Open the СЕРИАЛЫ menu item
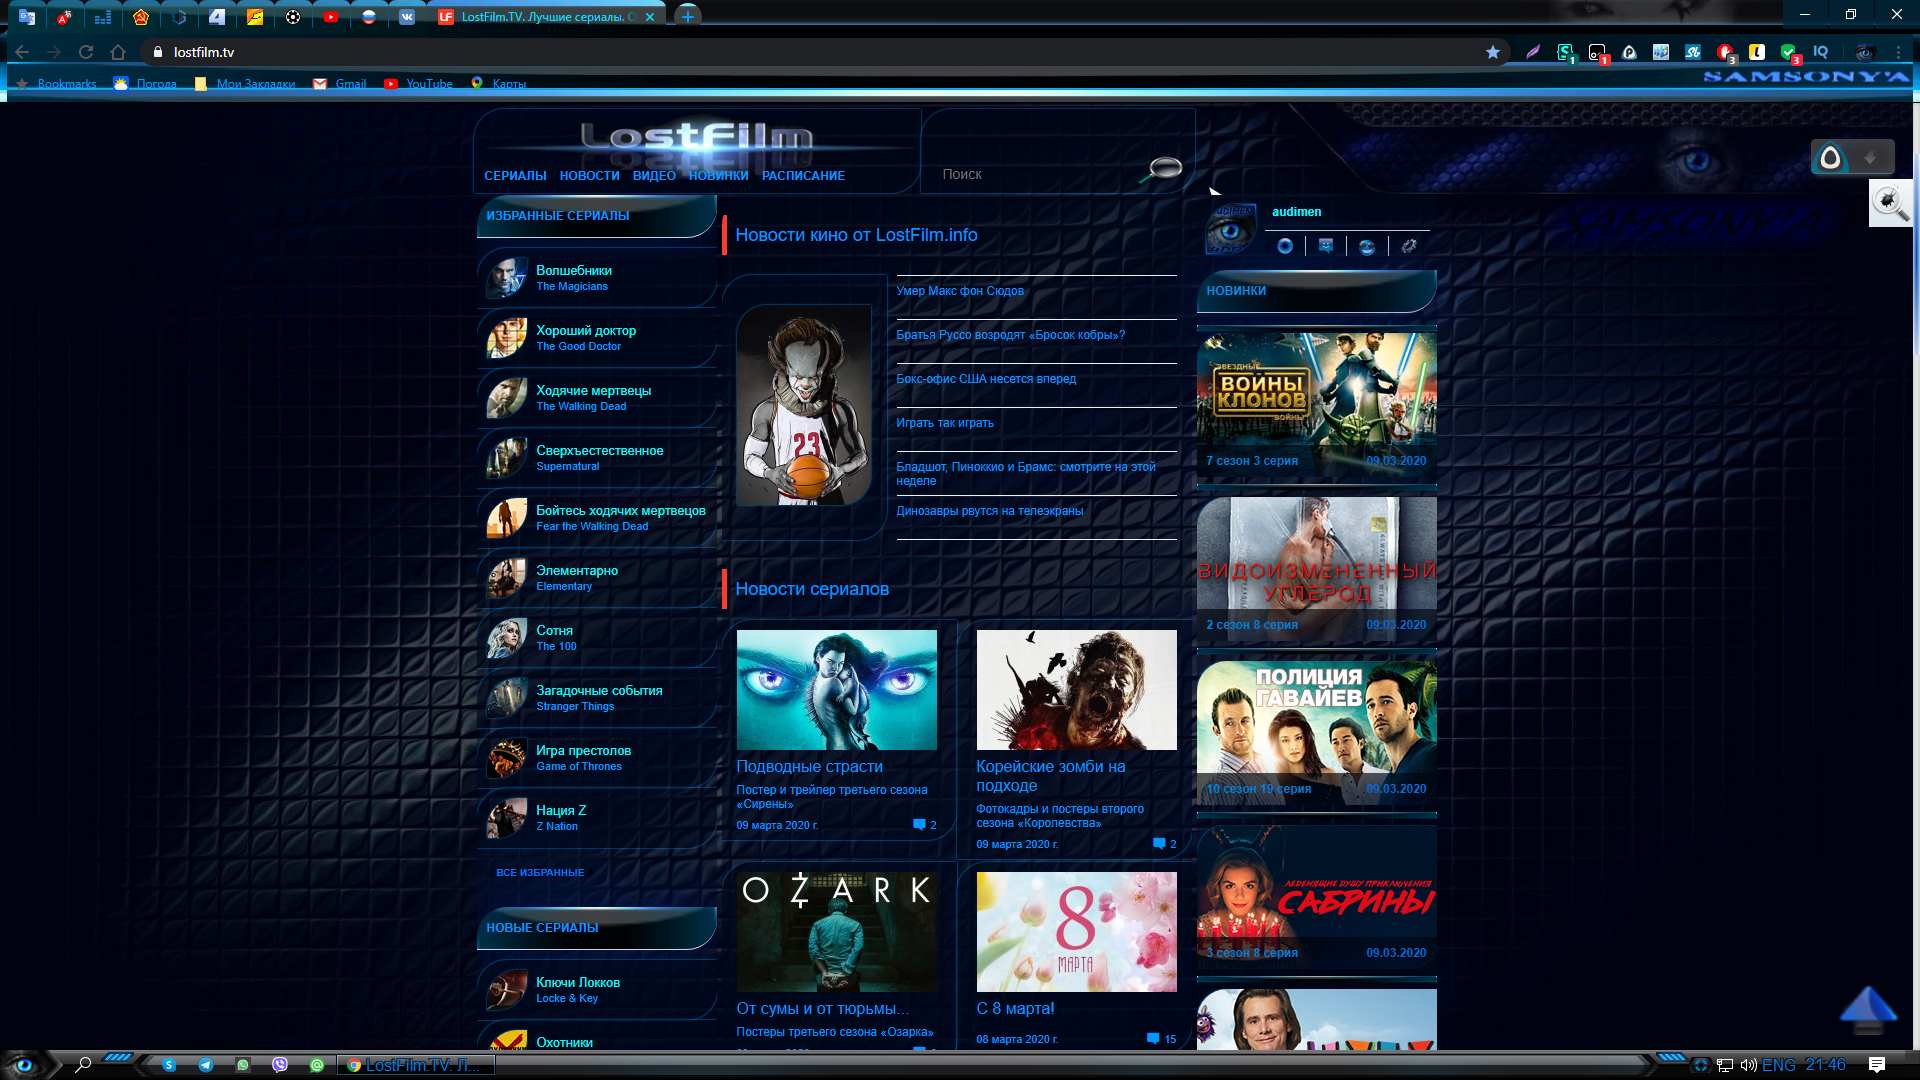This screenshot has height=1080, width=1920. (x=515, y=175)
